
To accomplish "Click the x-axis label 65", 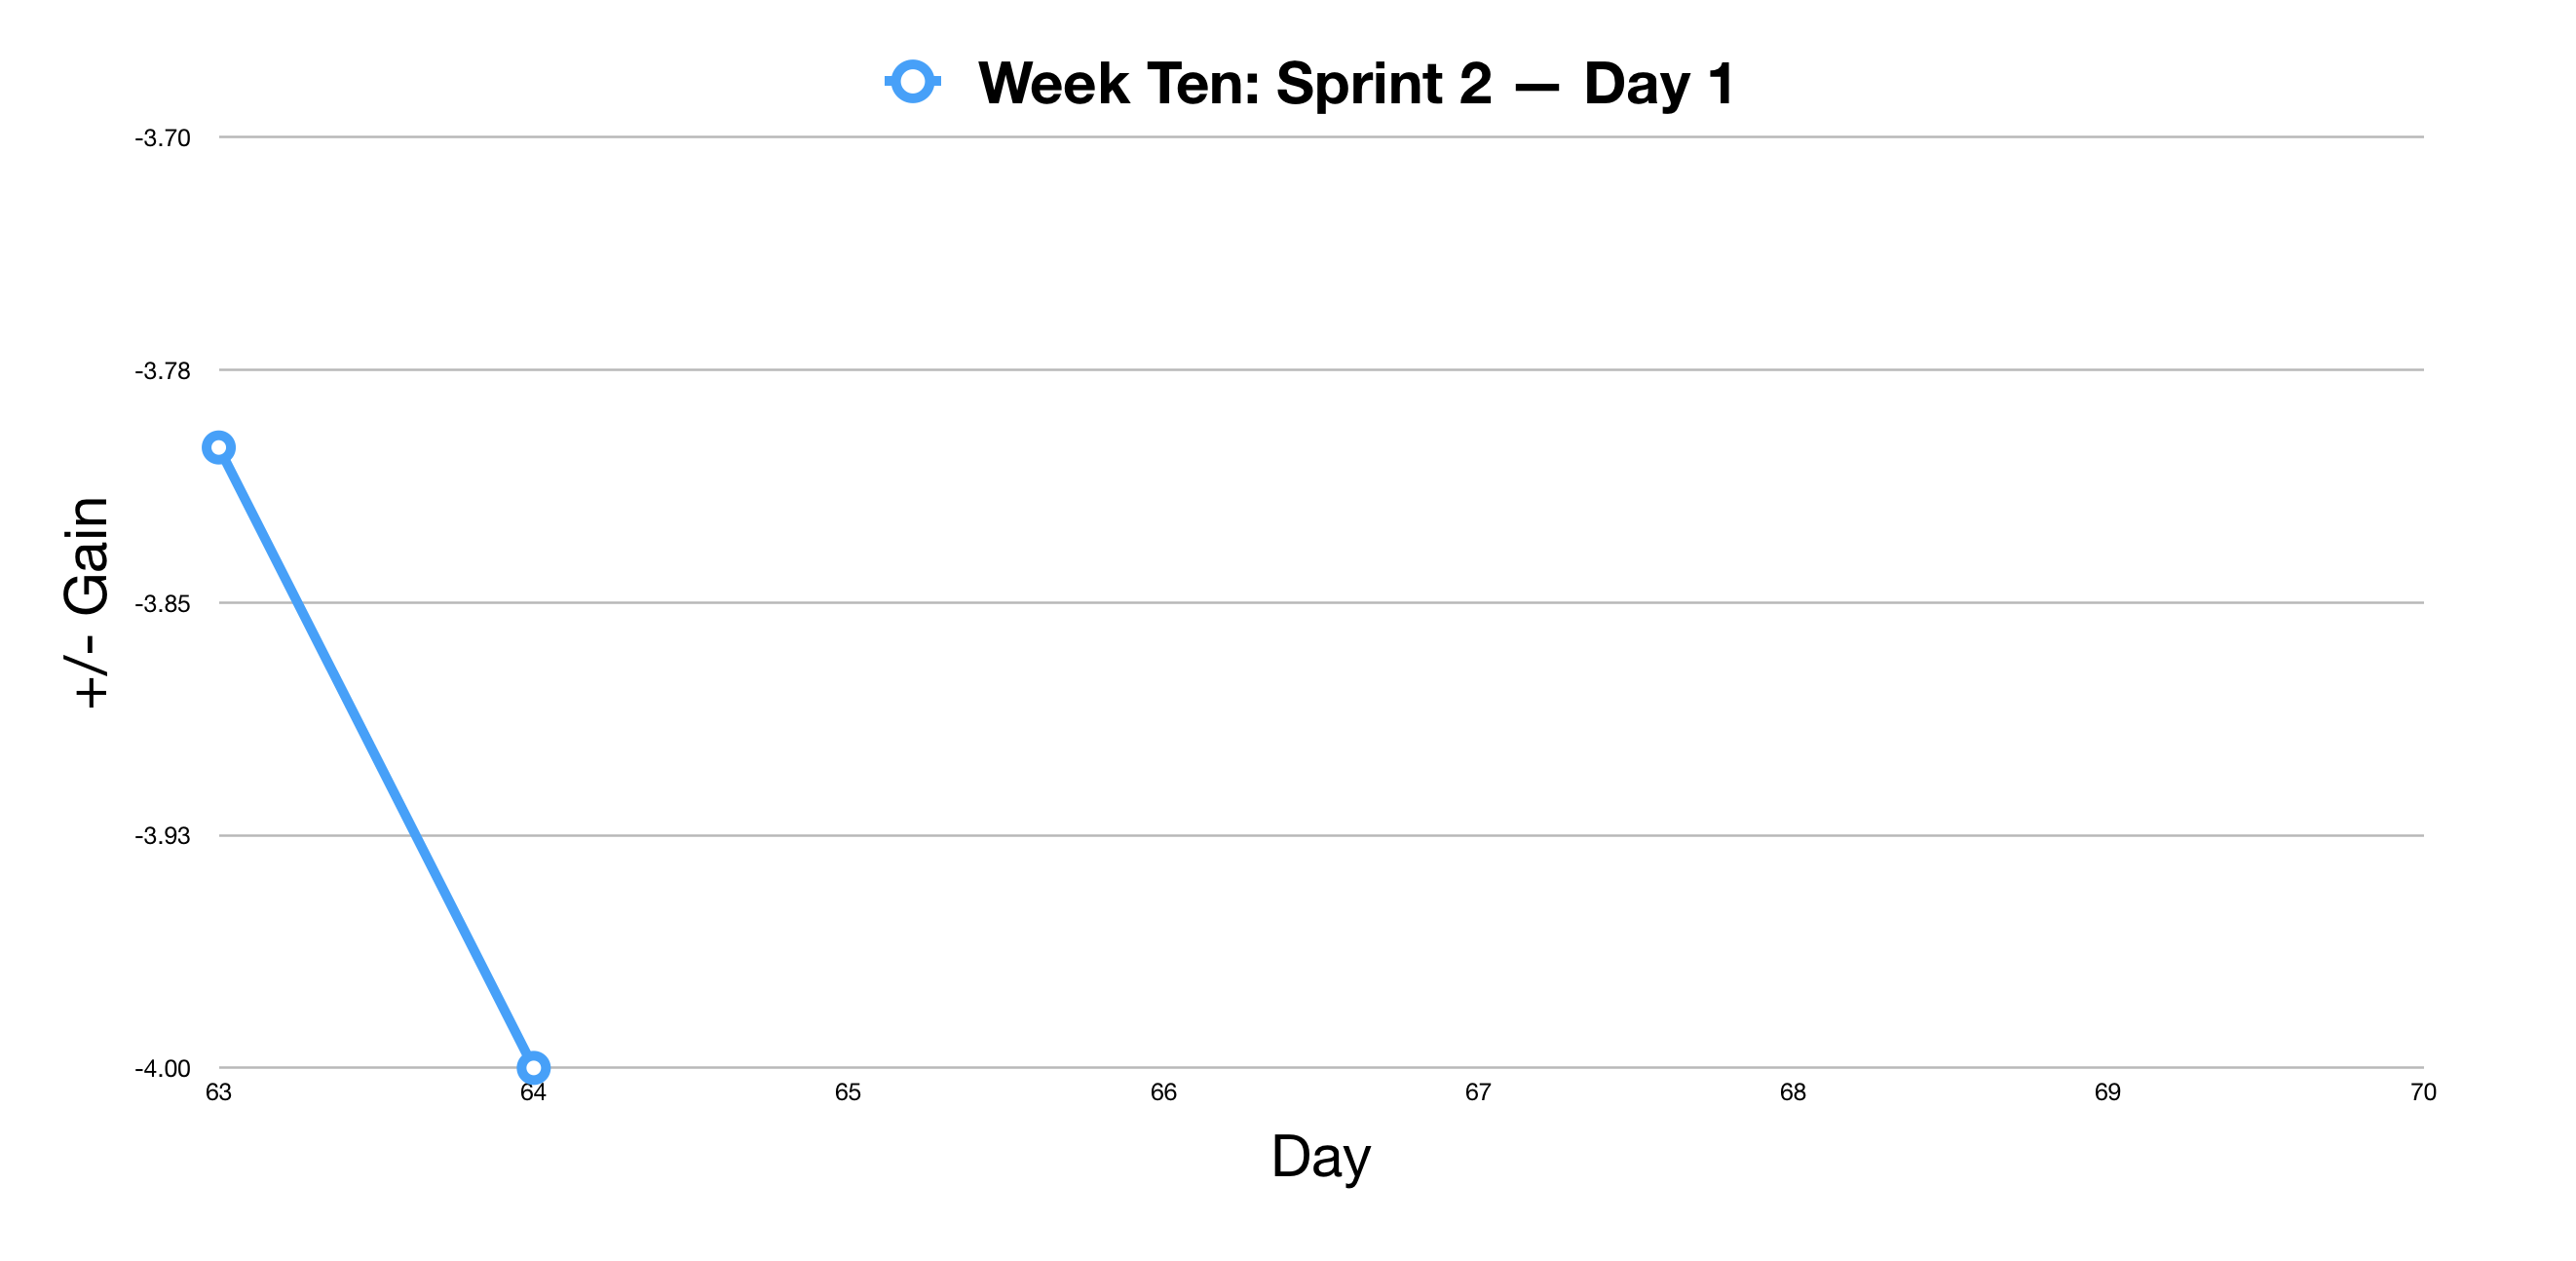I will (x=848, y=1092).
